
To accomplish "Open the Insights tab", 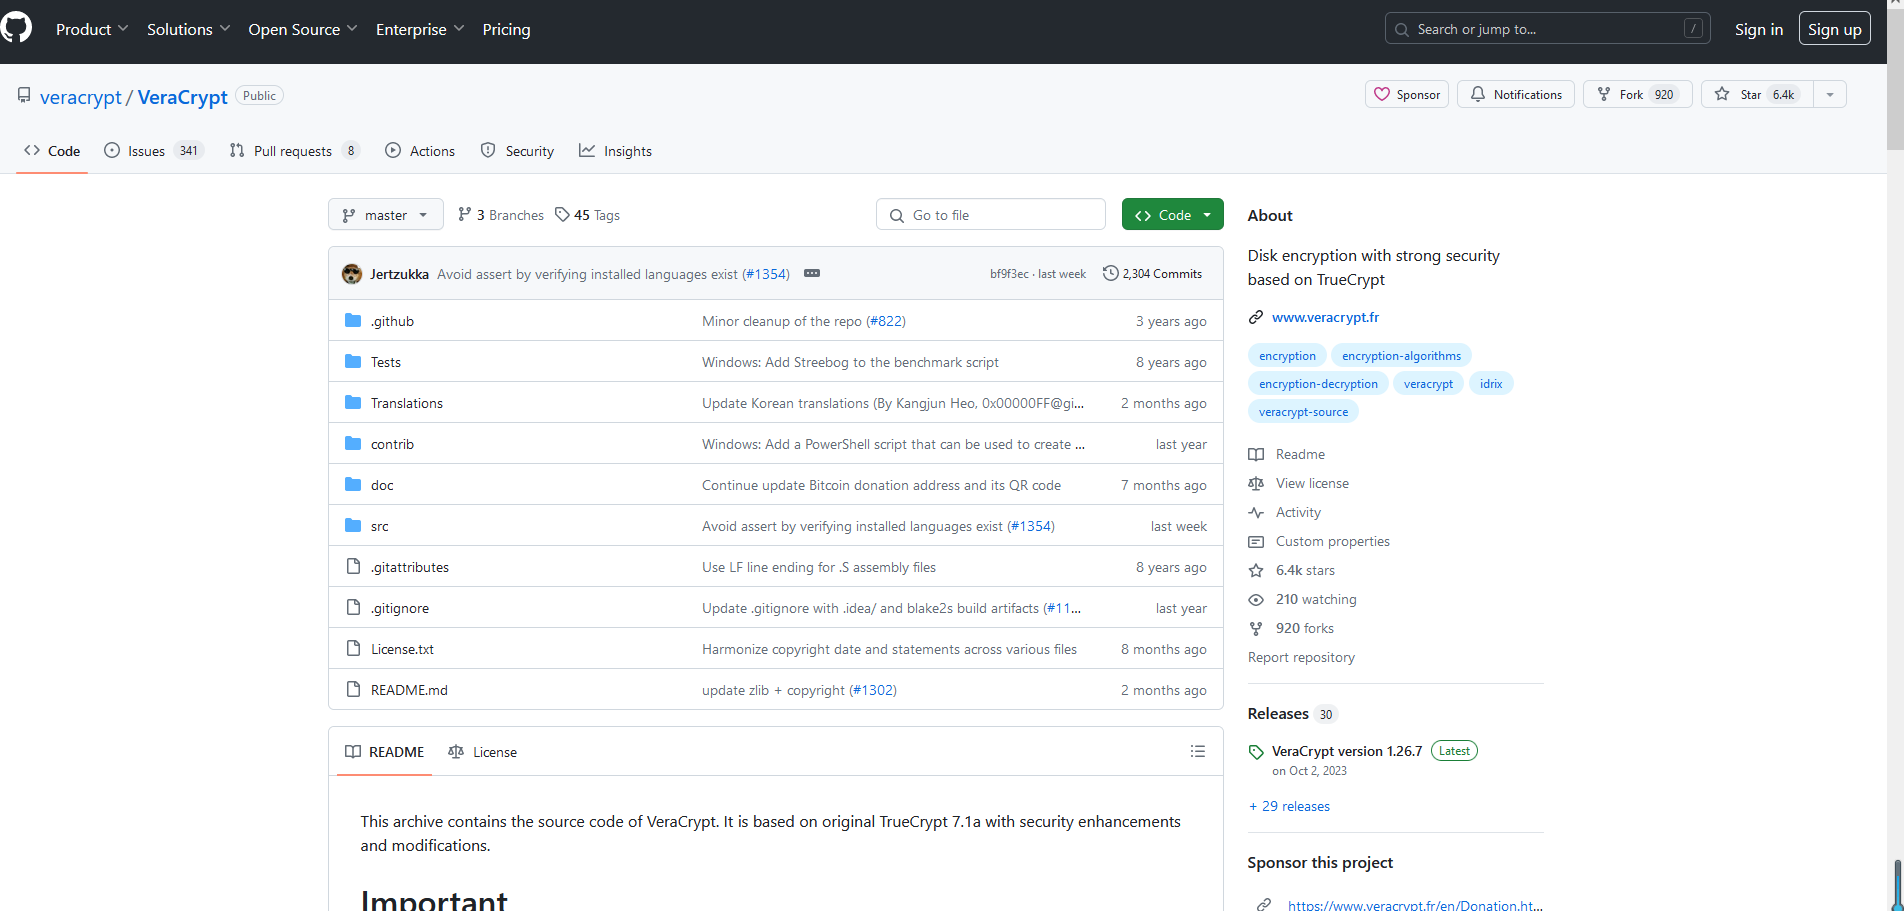I will 615,151.
